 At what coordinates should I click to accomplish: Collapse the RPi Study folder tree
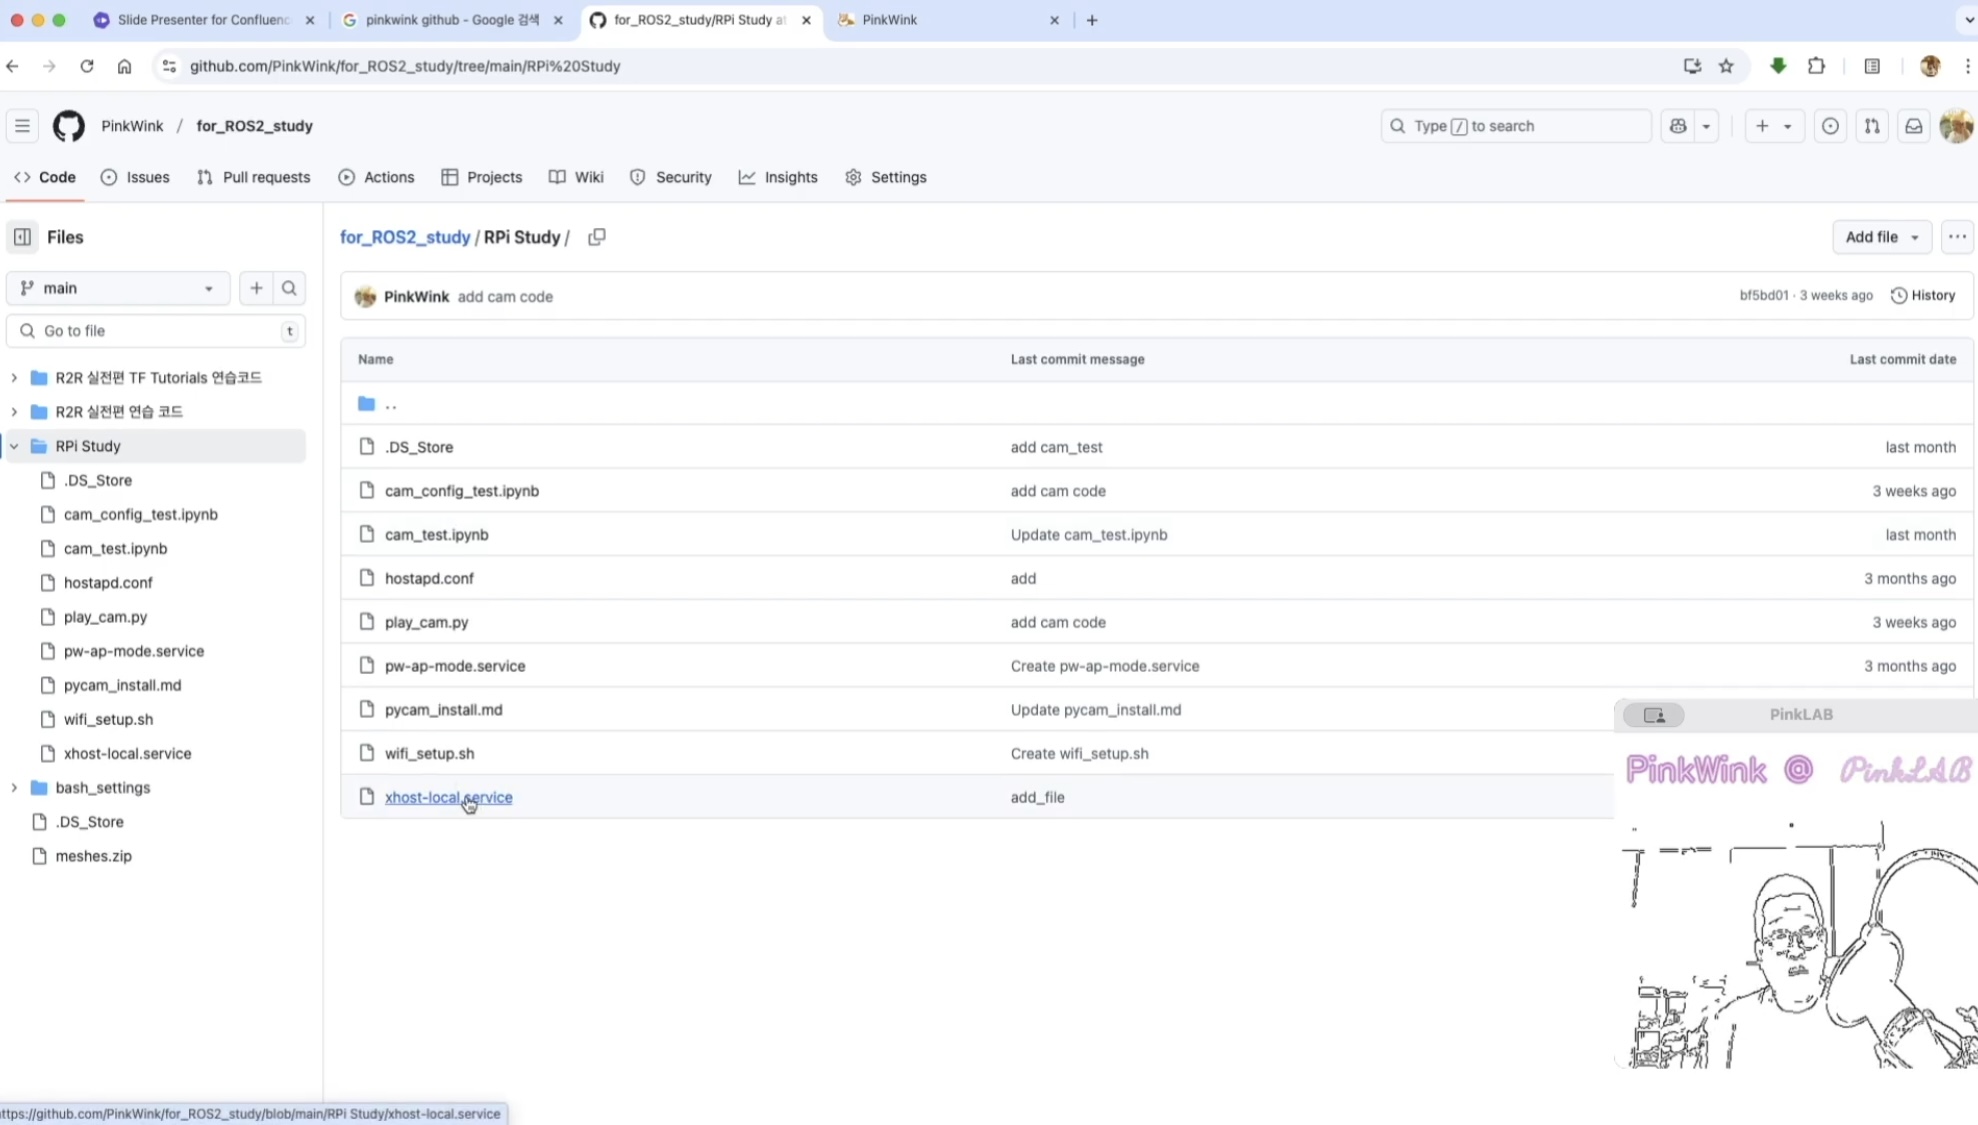click(x=14, y=446)
